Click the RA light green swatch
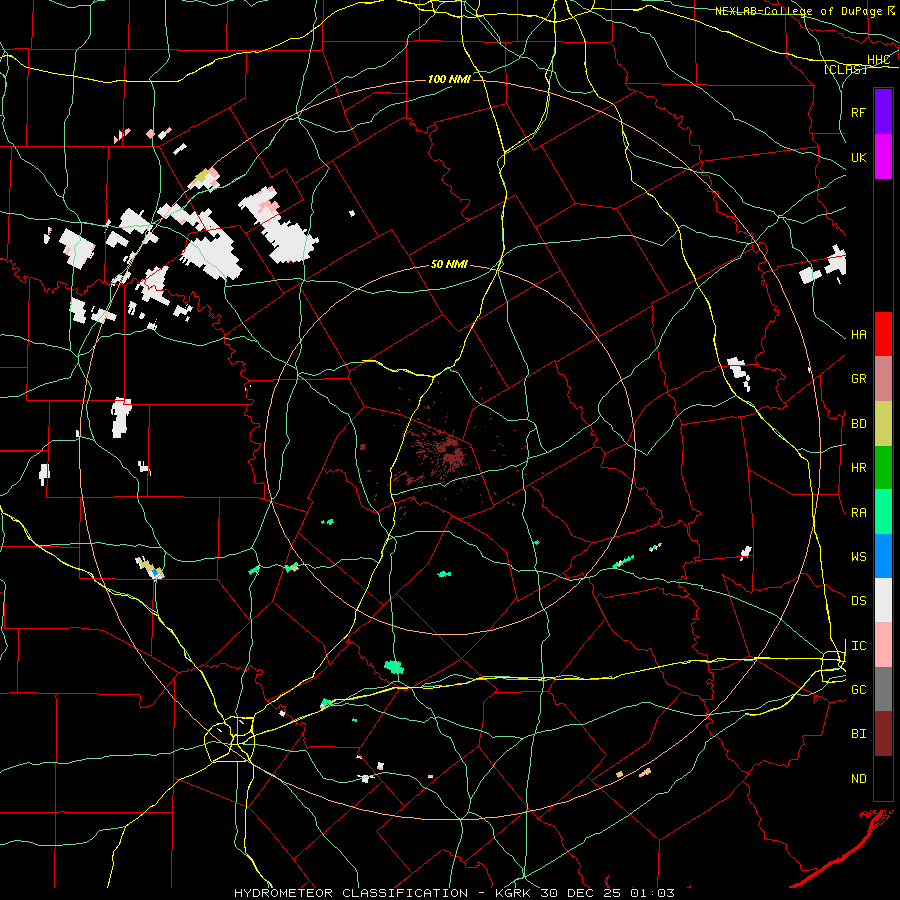Image resolution: width=900 pixels, height=900 pixels. (x=883, y=512)
